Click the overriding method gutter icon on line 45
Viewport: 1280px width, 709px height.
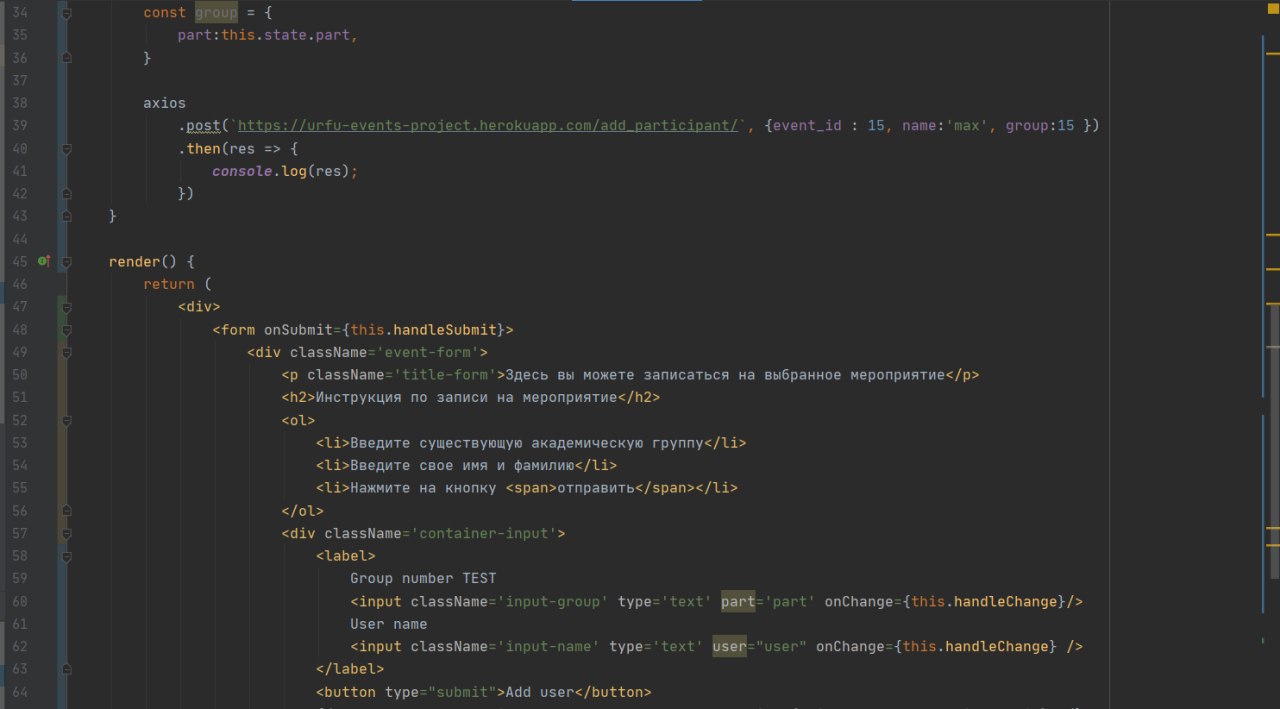click(43, 261)
